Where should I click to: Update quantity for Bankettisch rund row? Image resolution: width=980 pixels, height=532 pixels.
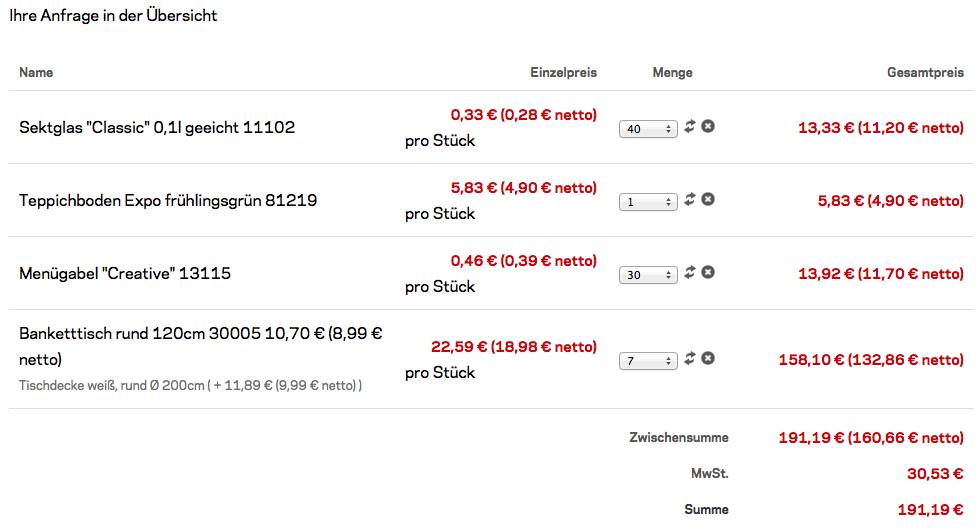[x=689, y=358]
